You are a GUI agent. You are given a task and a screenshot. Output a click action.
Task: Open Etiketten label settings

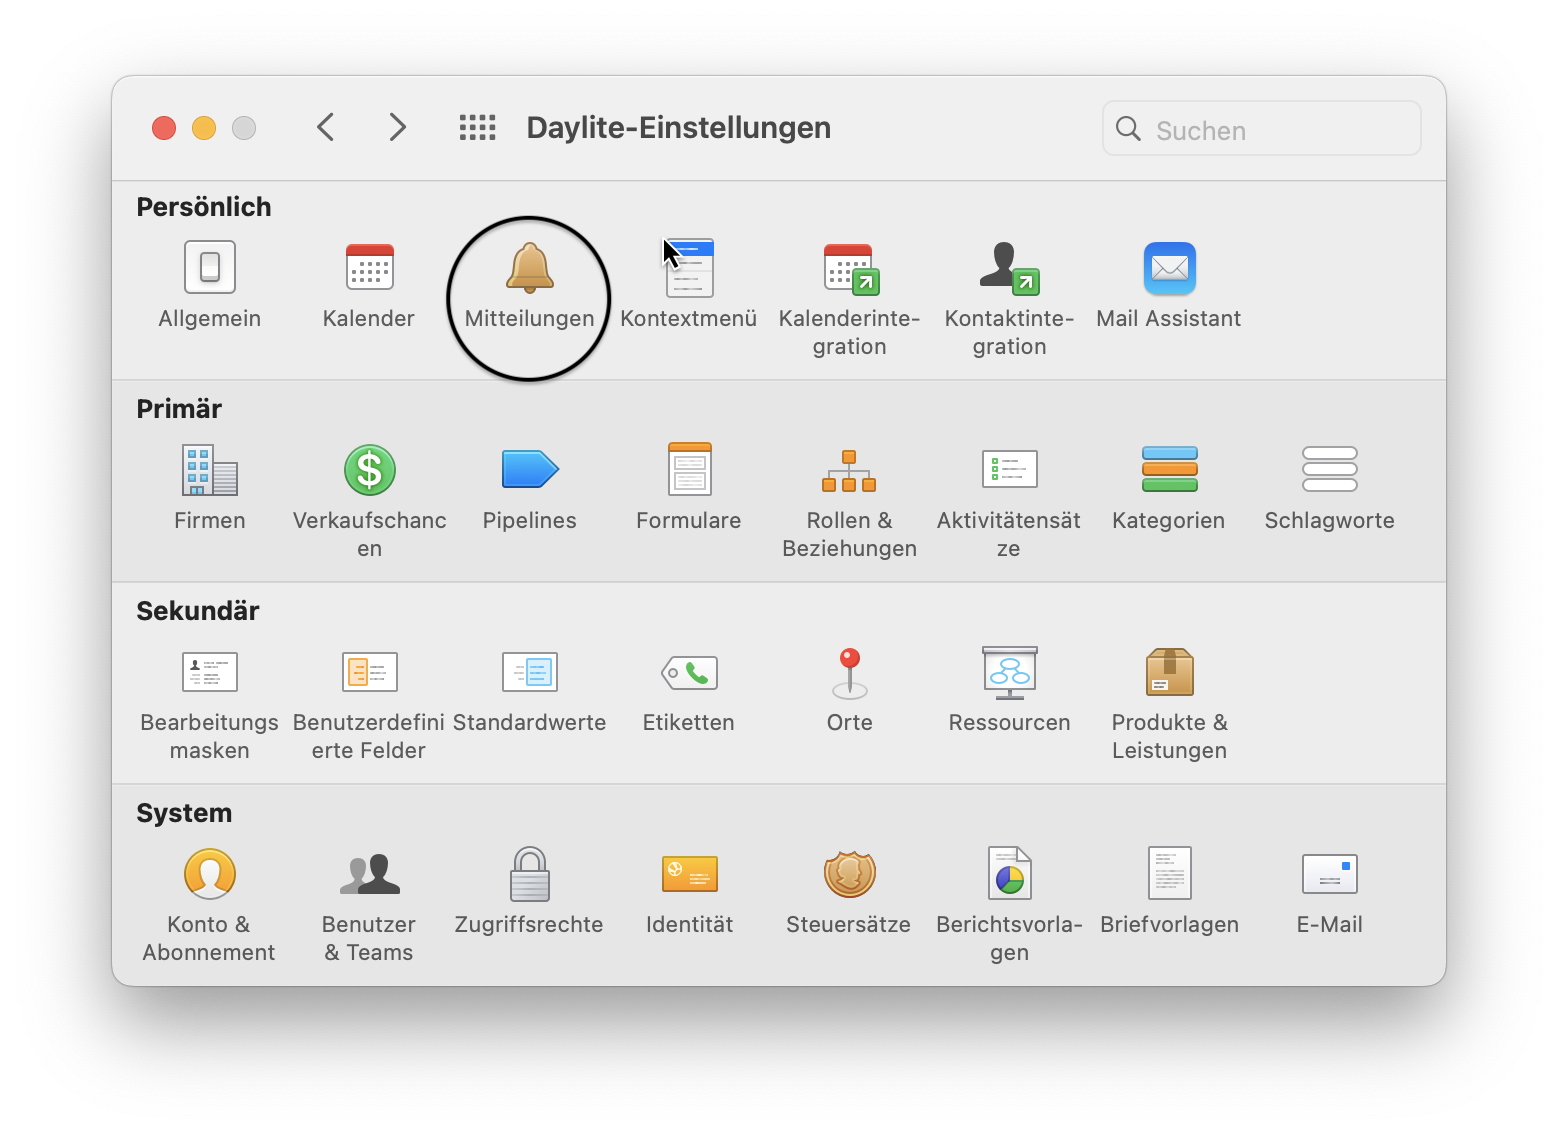(x=689, y=672)
